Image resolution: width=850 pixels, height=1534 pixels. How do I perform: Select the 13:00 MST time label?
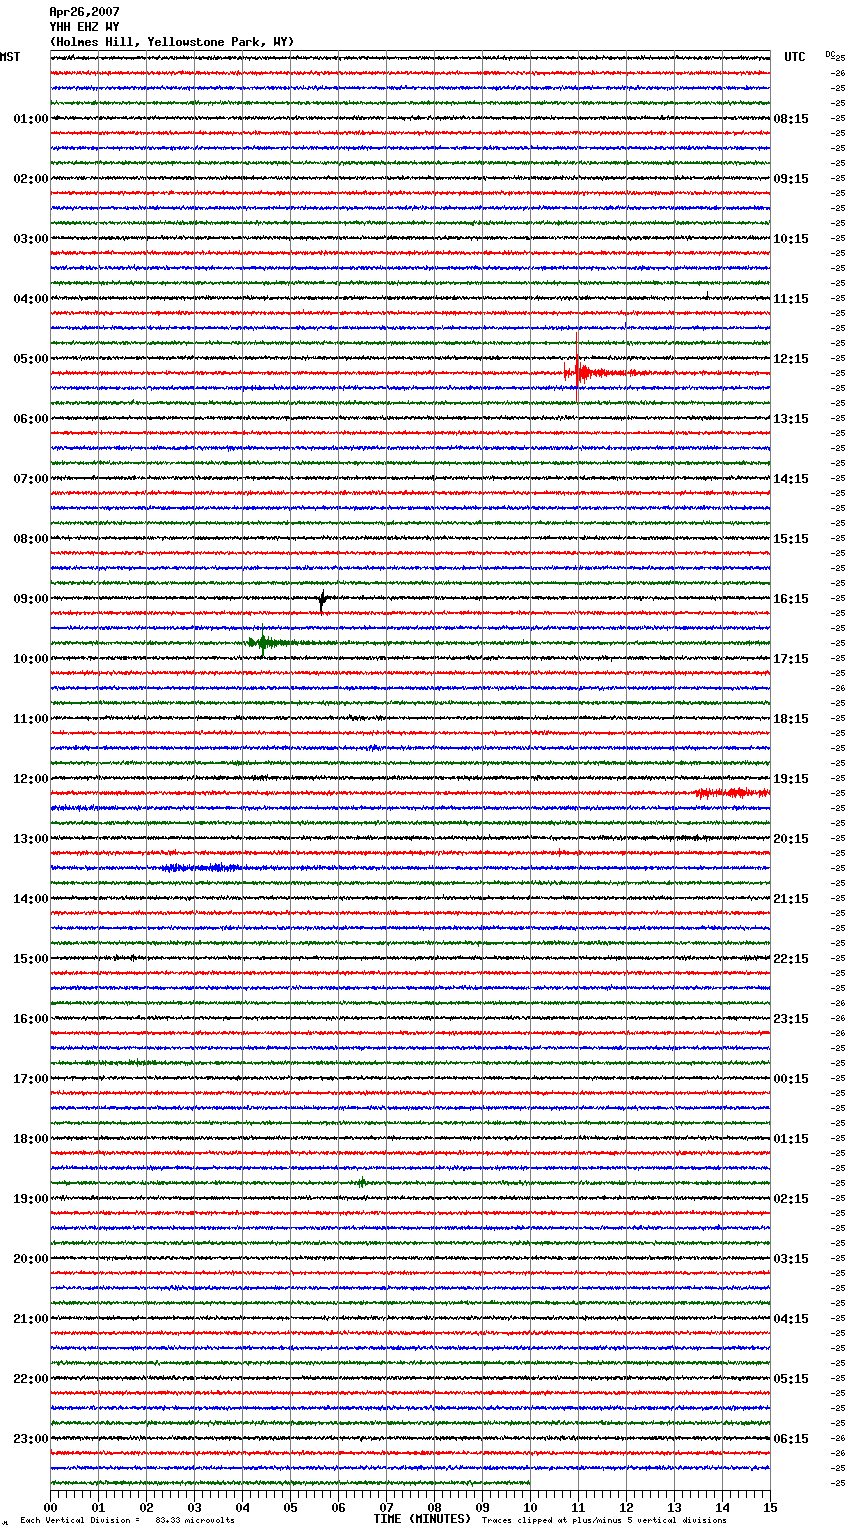30,839
